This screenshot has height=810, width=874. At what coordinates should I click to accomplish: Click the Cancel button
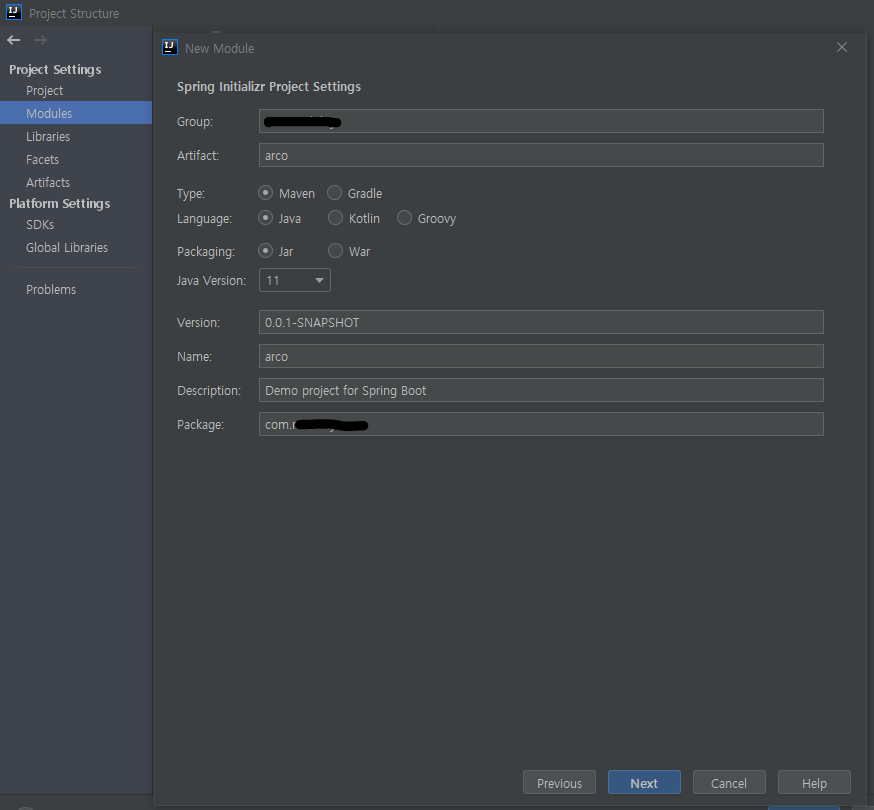(x=729, y=783)
